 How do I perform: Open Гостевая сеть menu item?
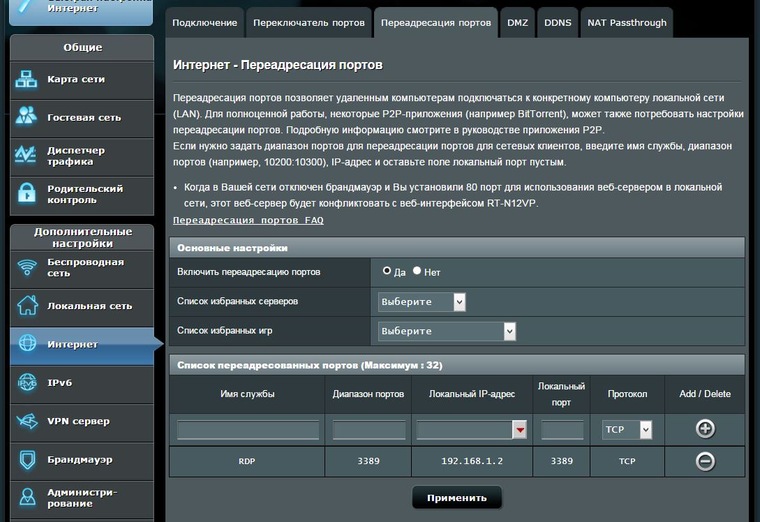click(82, 118)
